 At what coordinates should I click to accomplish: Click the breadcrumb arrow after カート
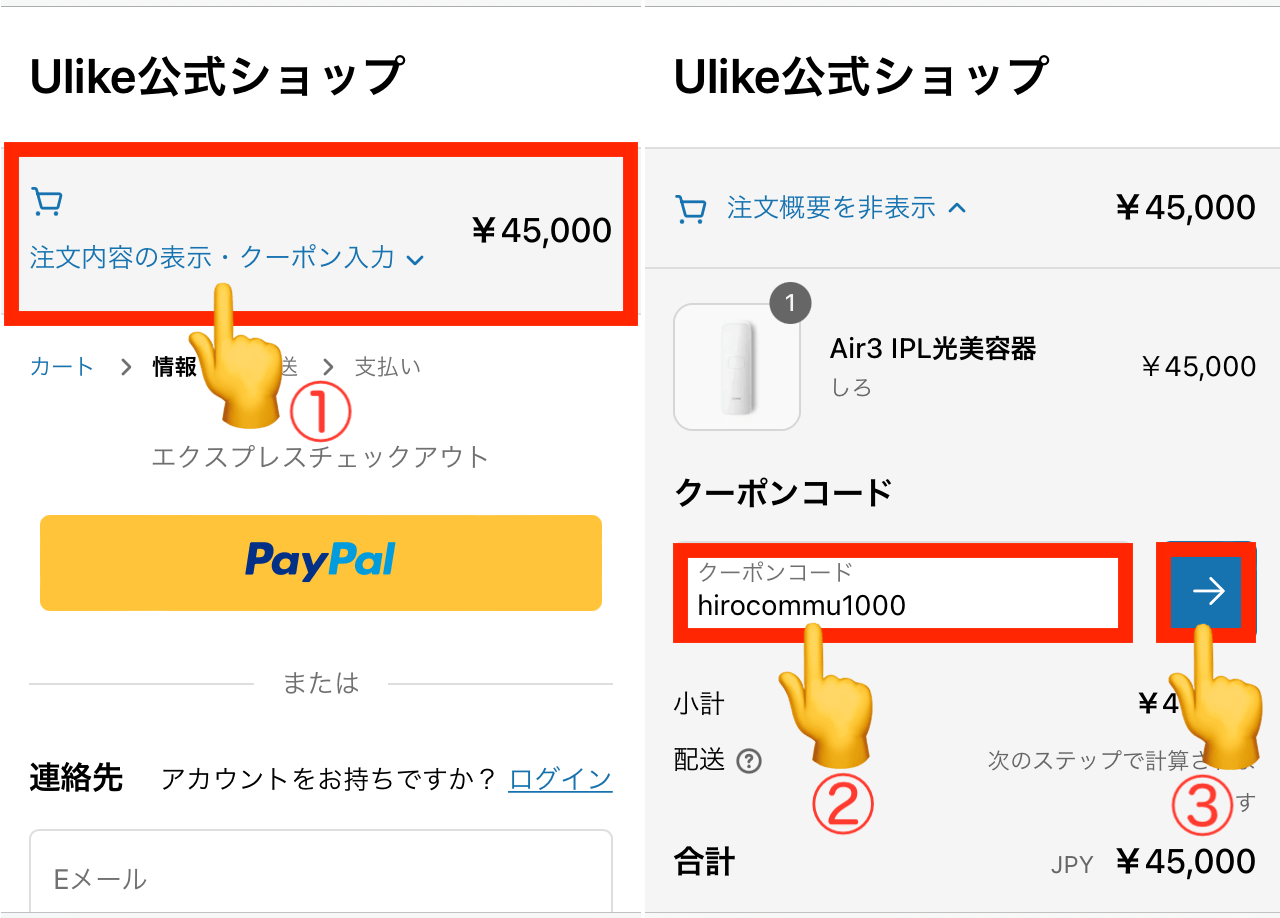point(126,367)
